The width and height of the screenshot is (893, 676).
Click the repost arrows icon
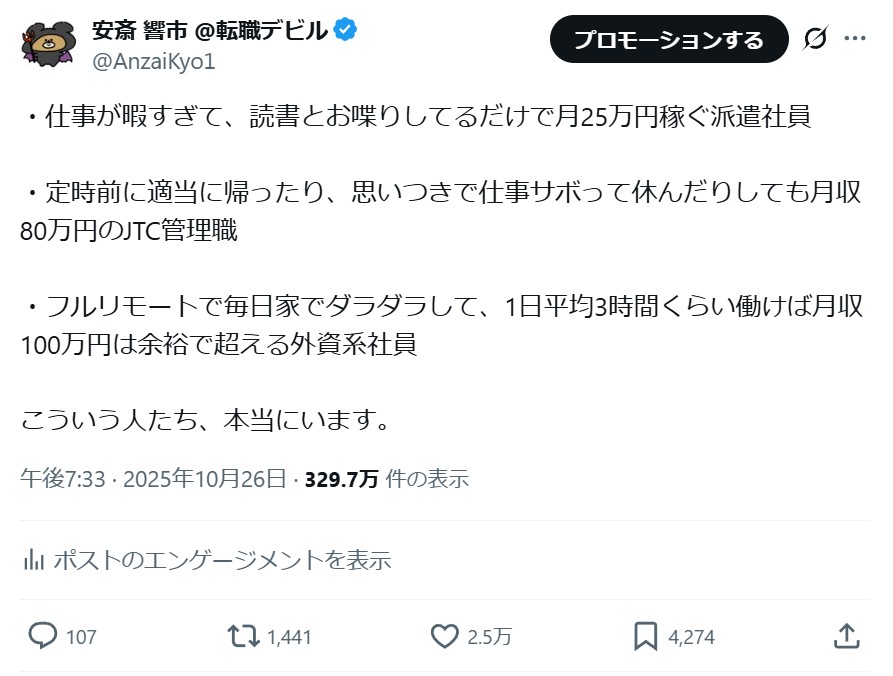242,636
